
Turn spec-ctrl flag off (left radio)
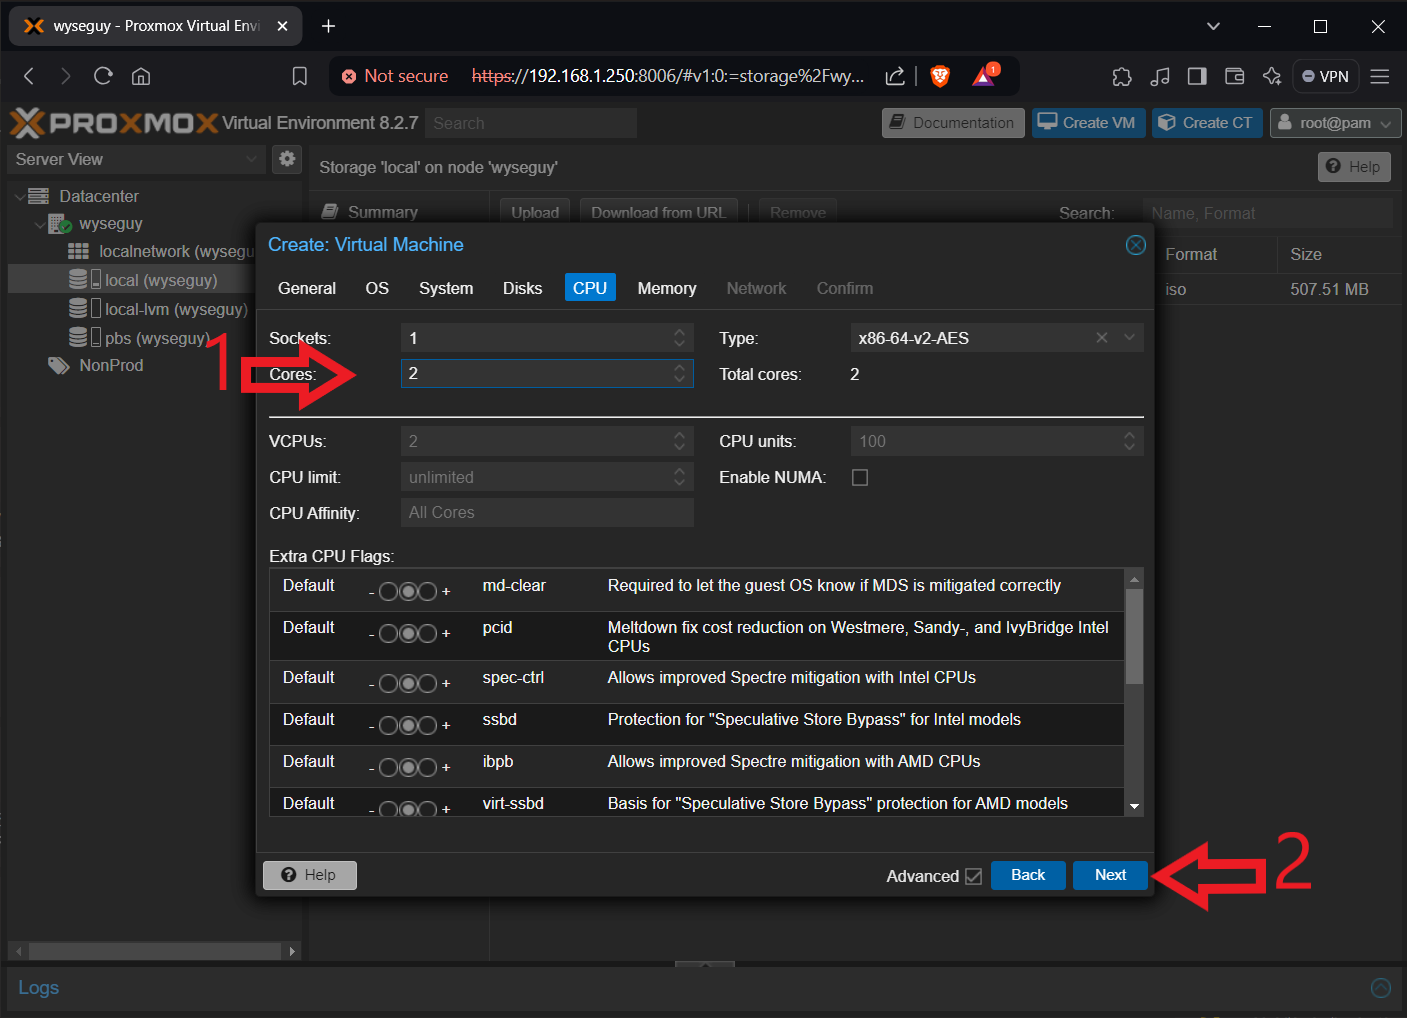[x=388, y=683]
